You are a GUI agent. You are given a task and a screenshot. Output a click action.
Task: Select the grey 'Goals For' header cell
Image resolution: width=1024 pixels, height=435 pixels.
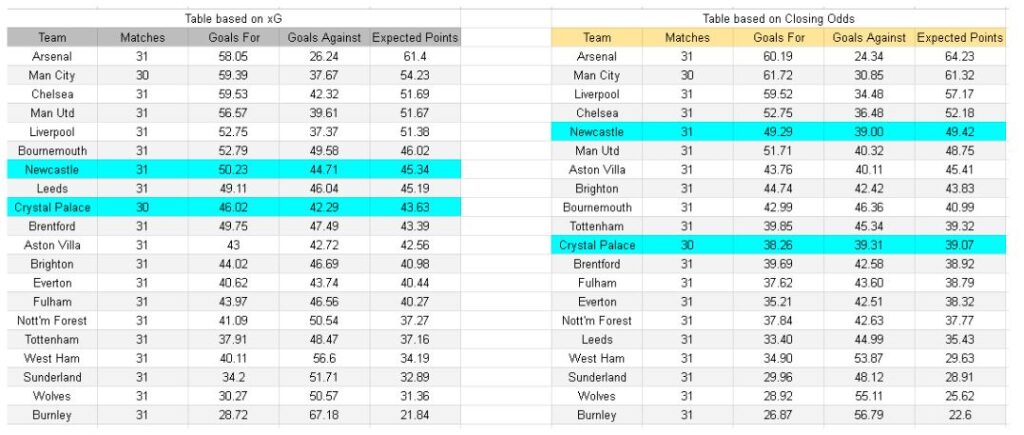234,38
